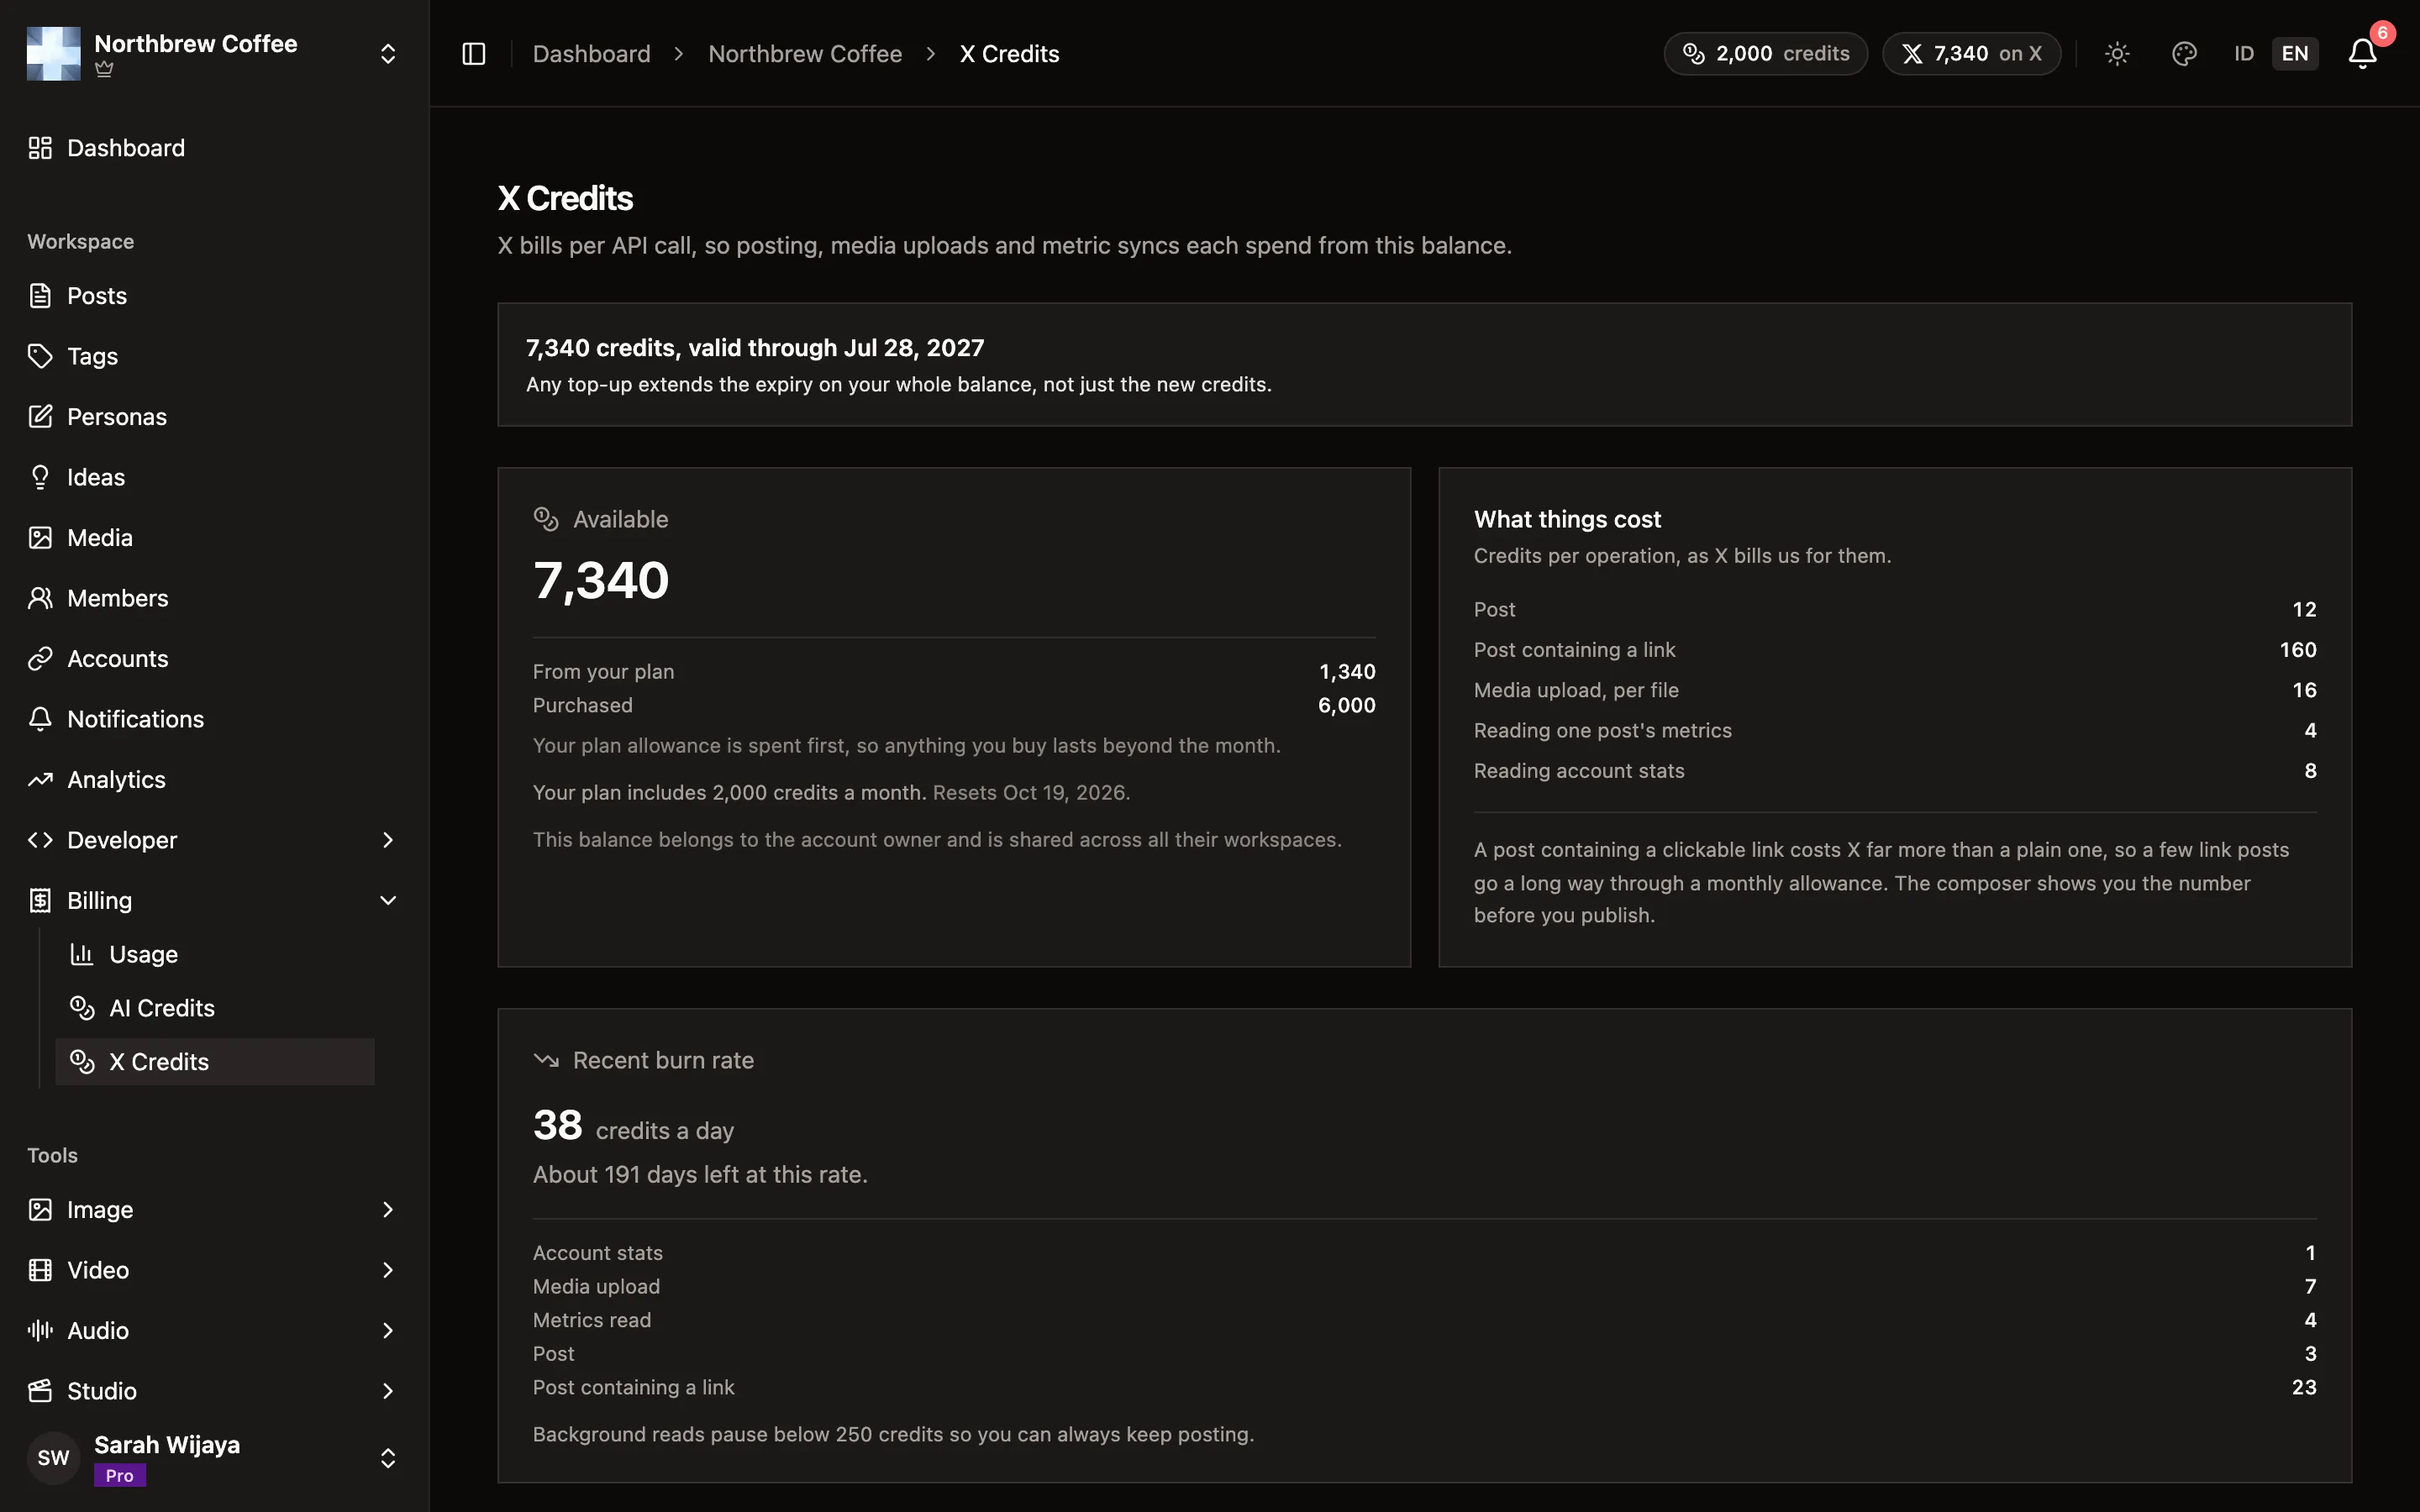2420x1512 pixels.
Task: Click the Image tool icon
Action: click(x=40, y=1210)
